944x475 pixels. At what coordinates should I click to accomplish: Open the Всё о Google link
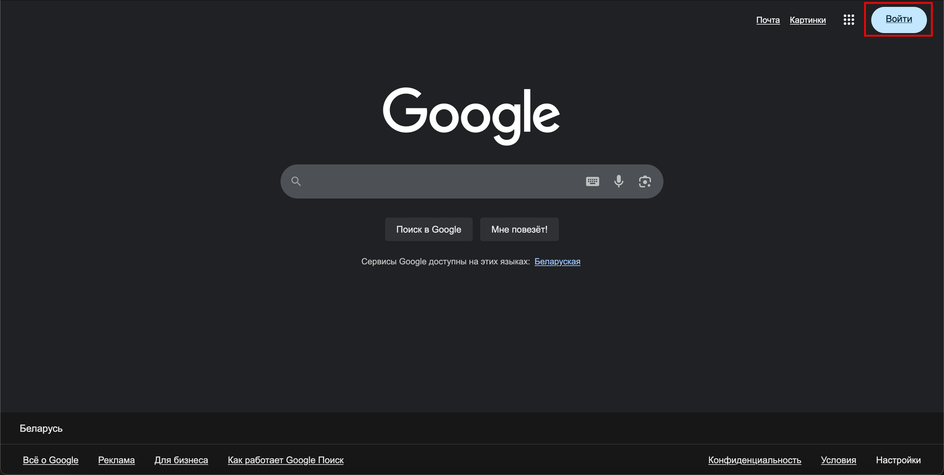click(x=51, y=460)
